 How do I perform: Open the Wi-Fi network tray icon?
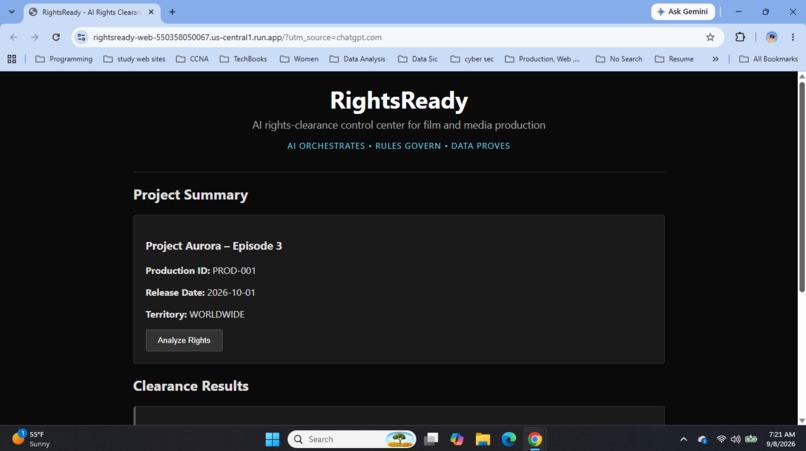[721, 439]
